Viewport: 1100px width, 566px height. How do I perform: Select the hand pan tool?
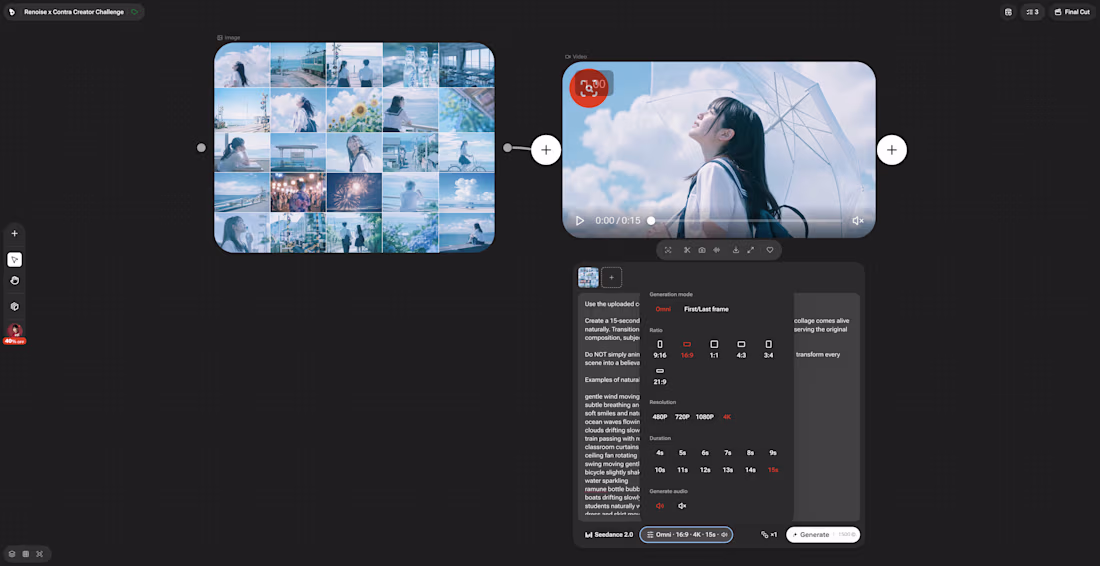pos(15,281)
